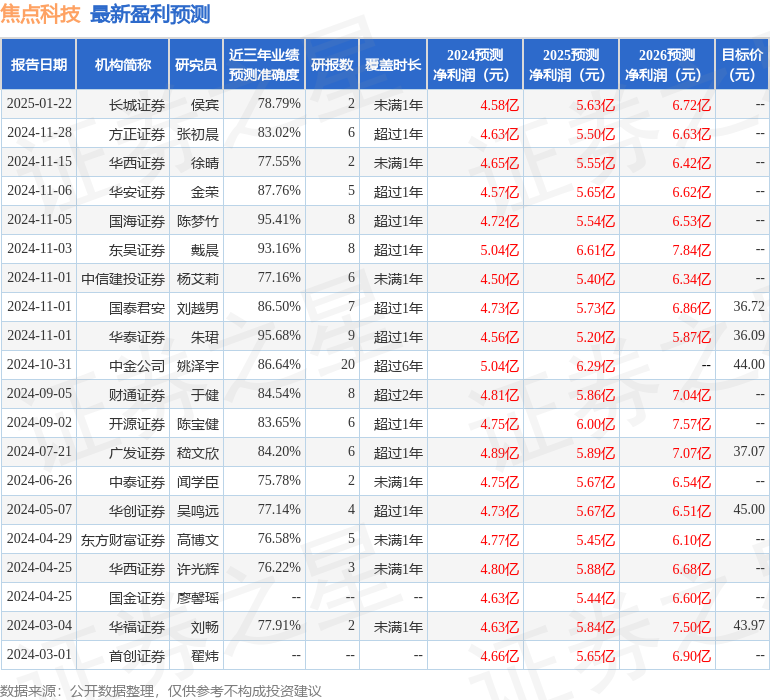Select the 东方财富证券 row entry
This screenshot has width=770, height=700.
click(x=123, y=539)
